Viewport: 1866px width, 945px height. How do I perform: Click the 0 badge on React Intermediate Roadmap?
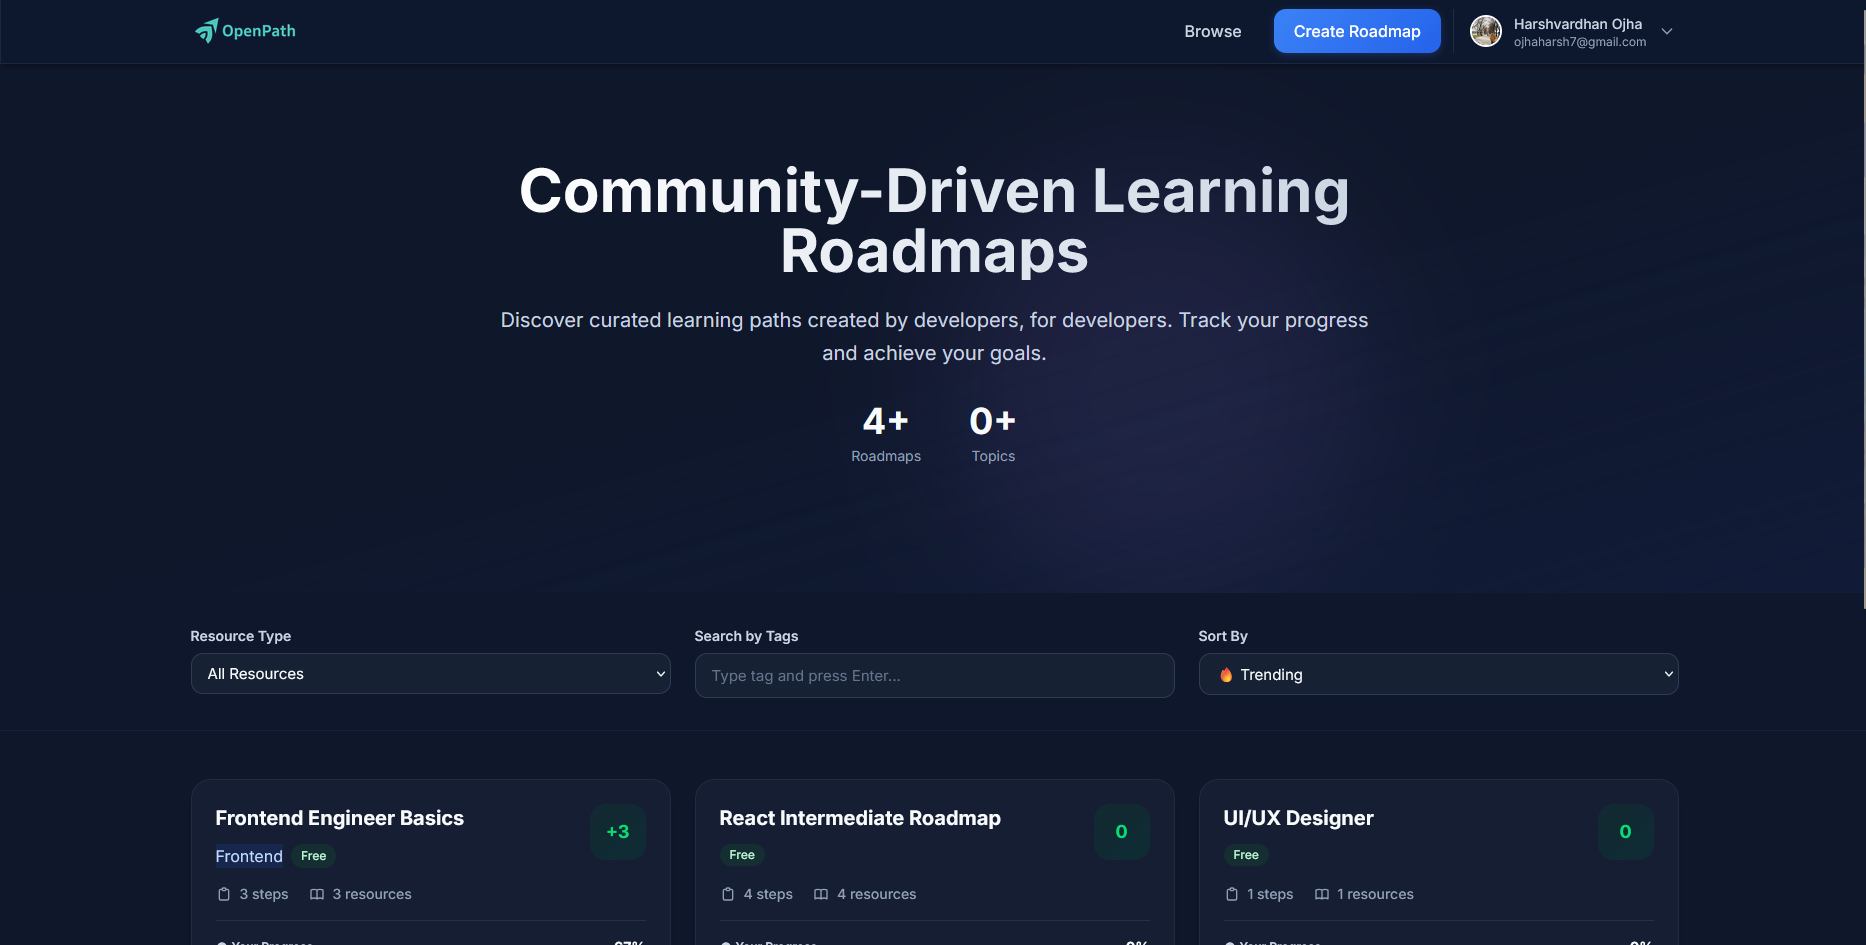(1121, 831)
